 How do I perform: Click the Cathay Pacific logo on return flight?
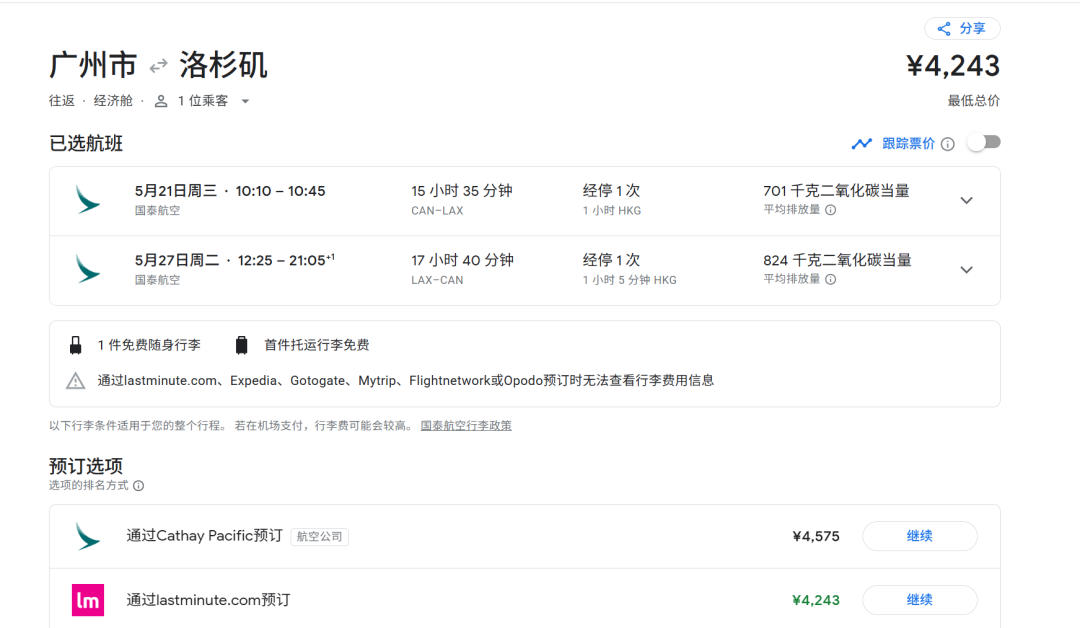(x=88, y=269)
